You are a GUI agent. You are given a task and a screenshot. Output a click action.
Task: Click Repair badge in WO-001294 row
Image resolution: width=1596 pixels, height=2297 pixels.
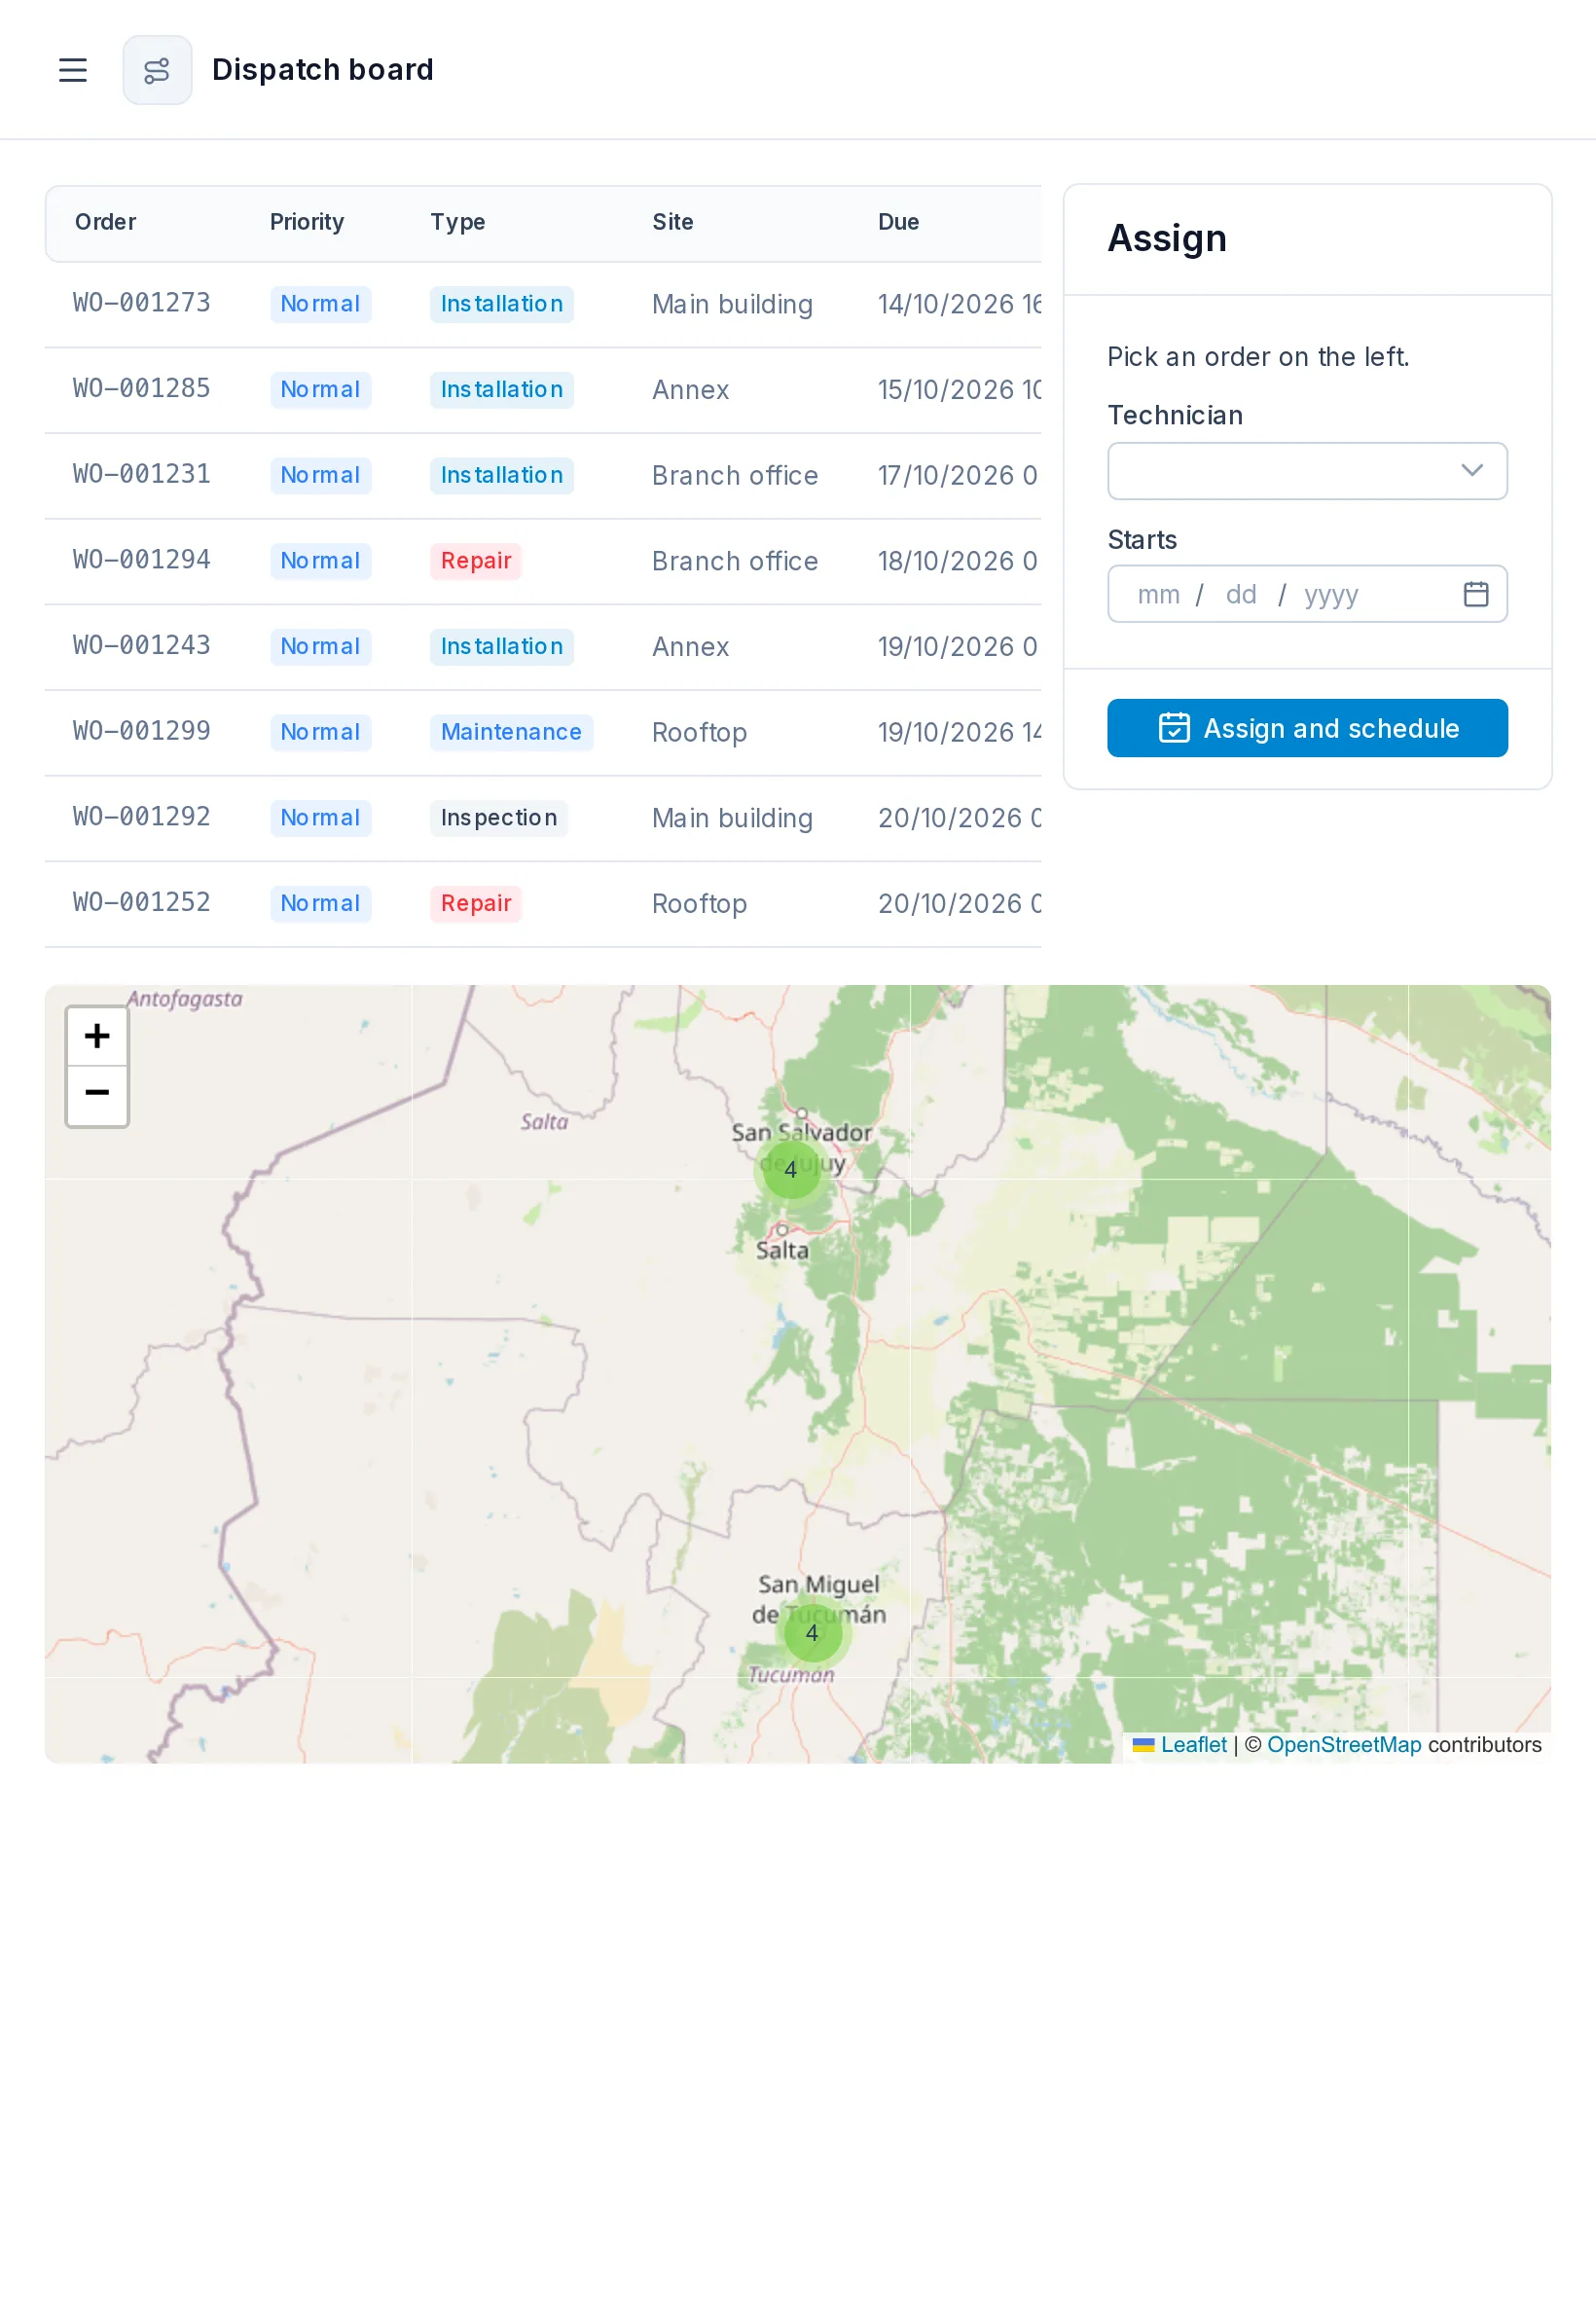point(476,561)
